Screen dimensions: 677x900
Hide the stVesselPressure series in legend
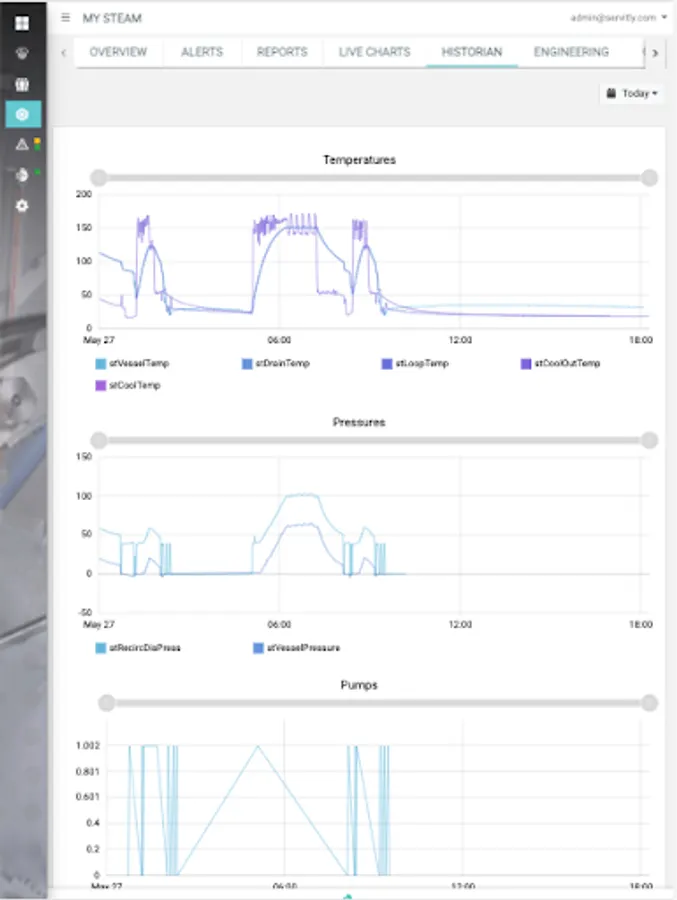pos(297,647)
